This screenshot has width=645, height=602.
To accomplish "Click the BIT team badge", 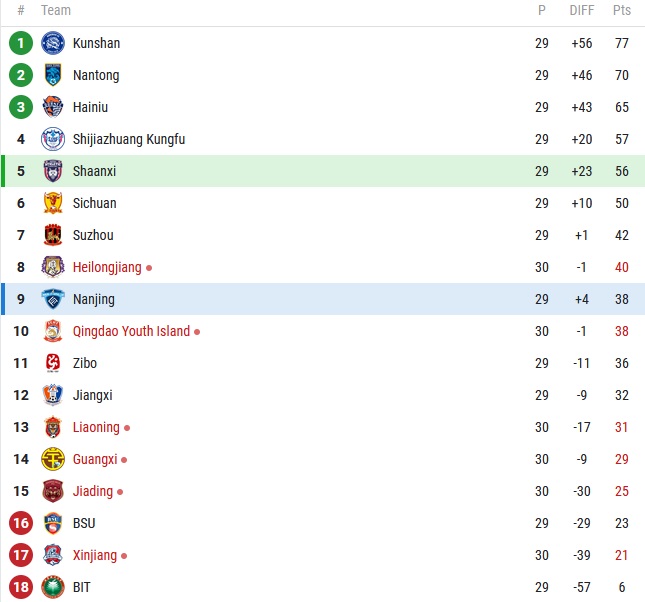I will (53, 587).
